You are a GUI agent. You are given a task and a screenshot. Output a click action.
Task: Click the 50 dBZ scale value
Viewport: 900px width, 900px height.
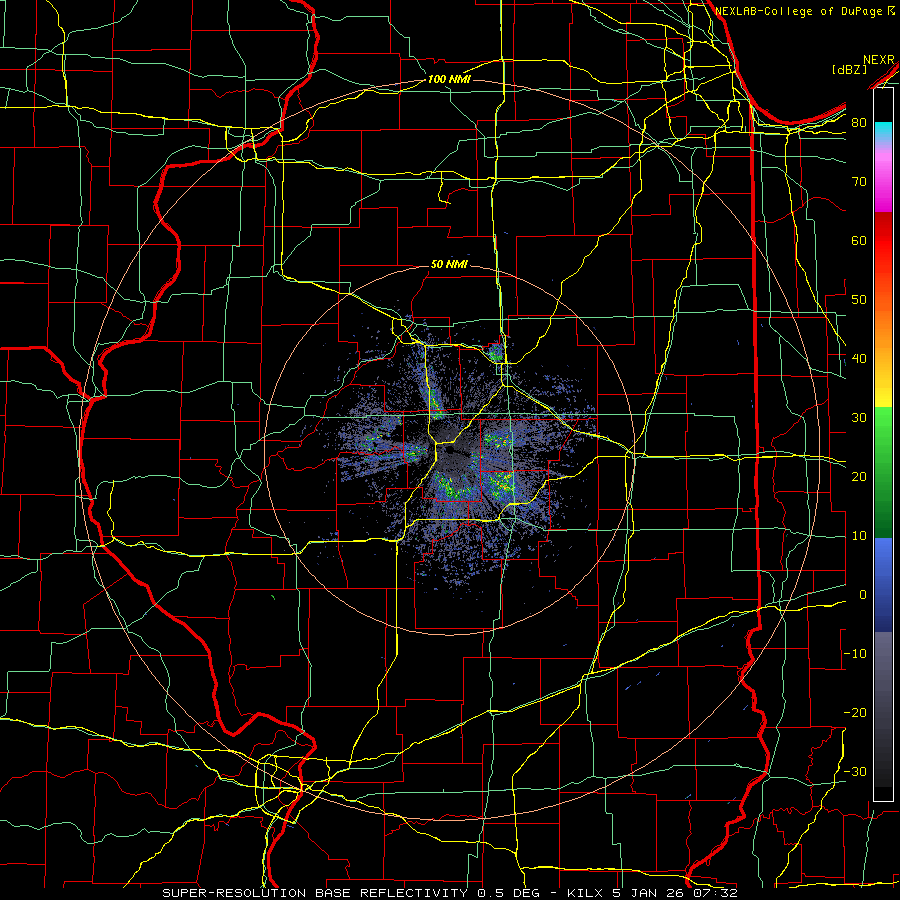click(859, 300)
